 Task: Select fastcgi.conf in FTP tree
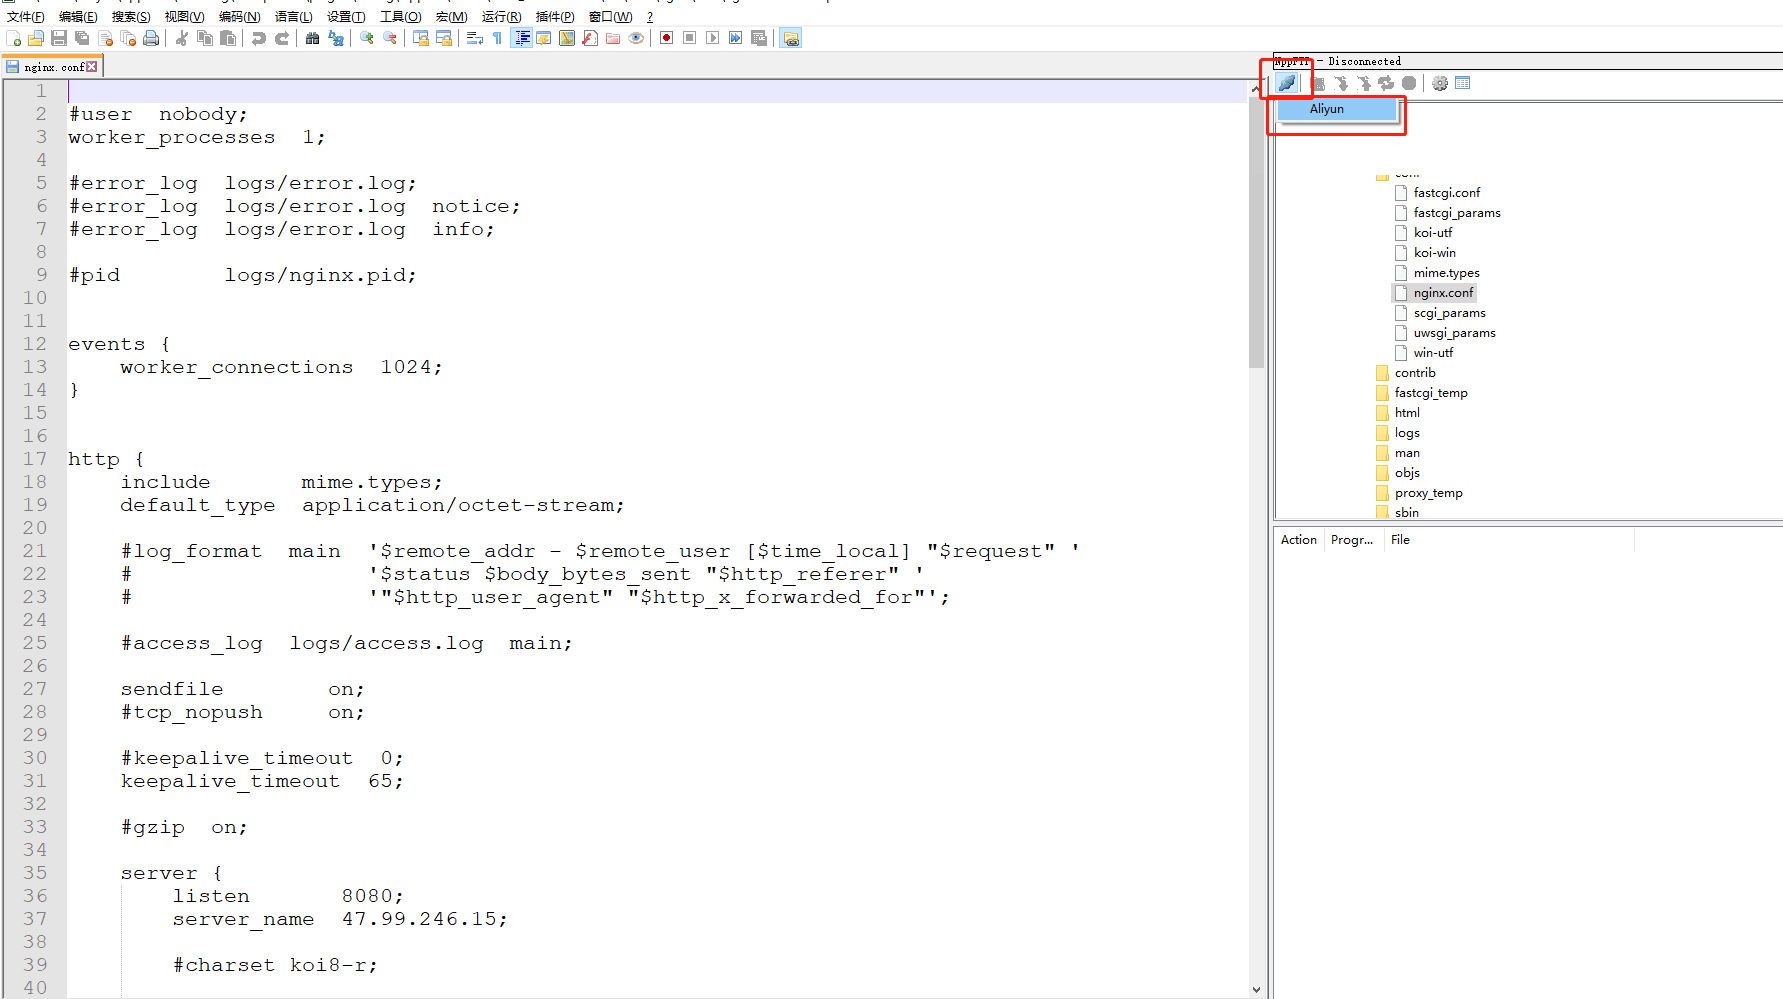(x=1447, y=193)
